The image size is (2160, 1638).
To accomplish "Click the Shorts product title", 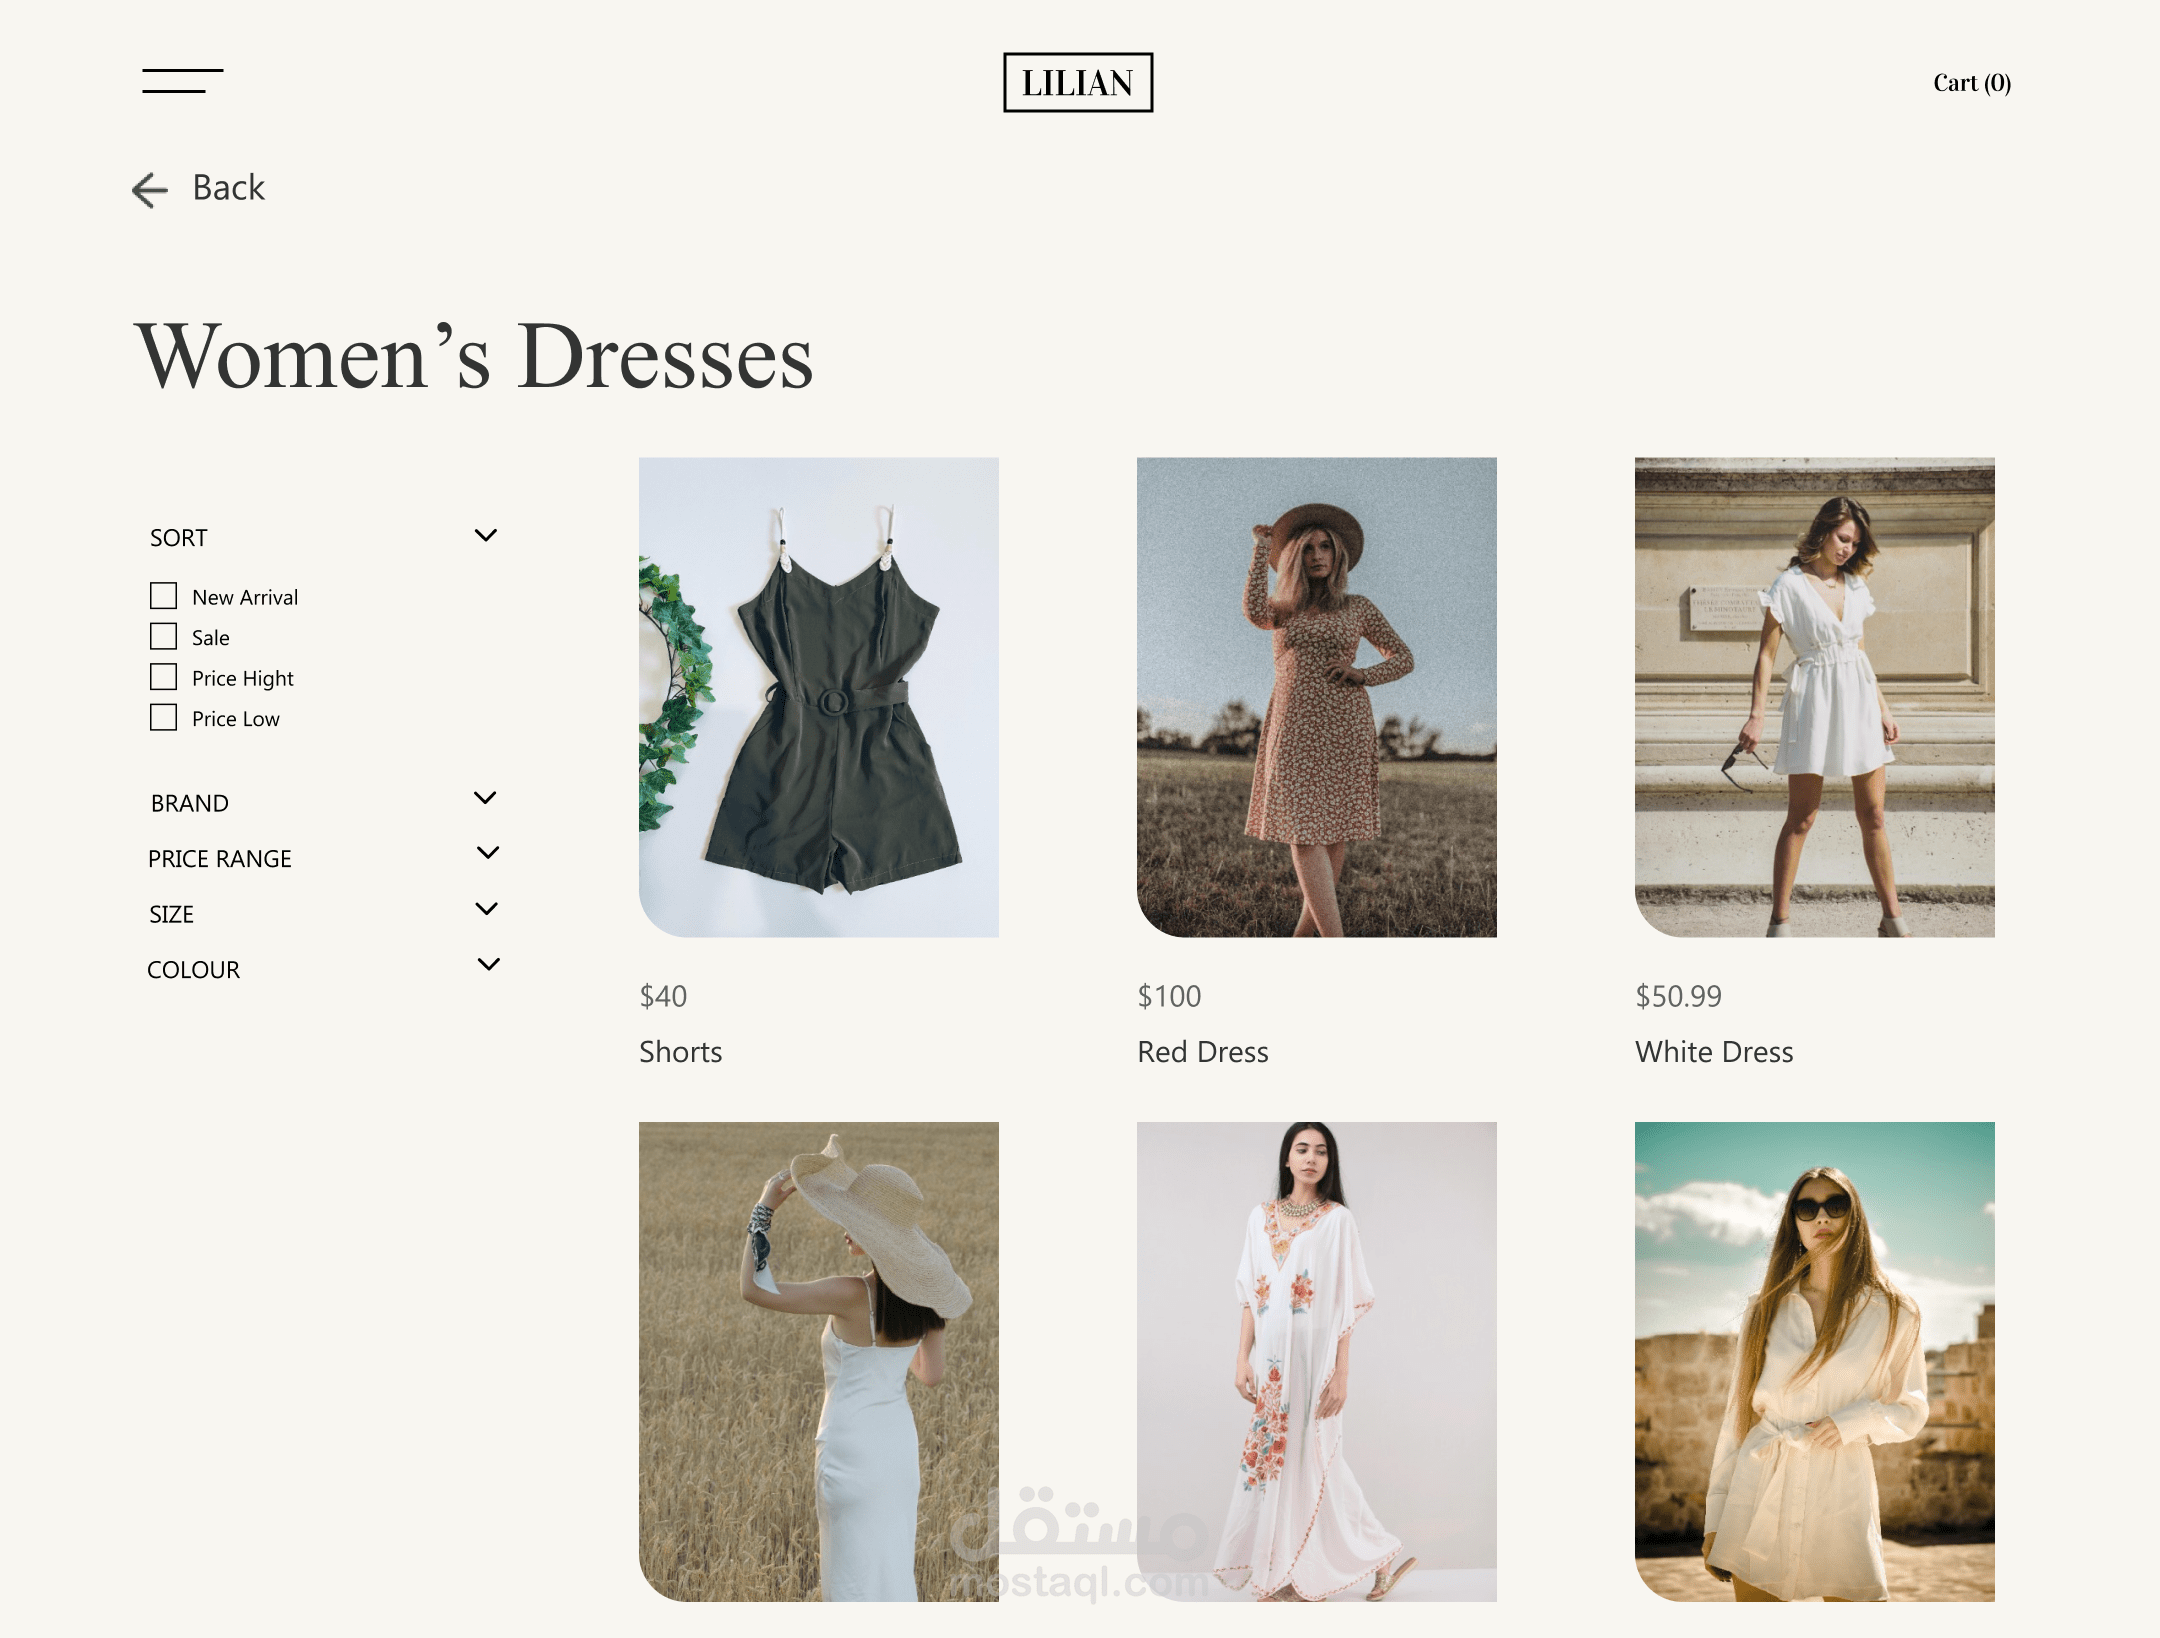I will tap(680, 1052).
